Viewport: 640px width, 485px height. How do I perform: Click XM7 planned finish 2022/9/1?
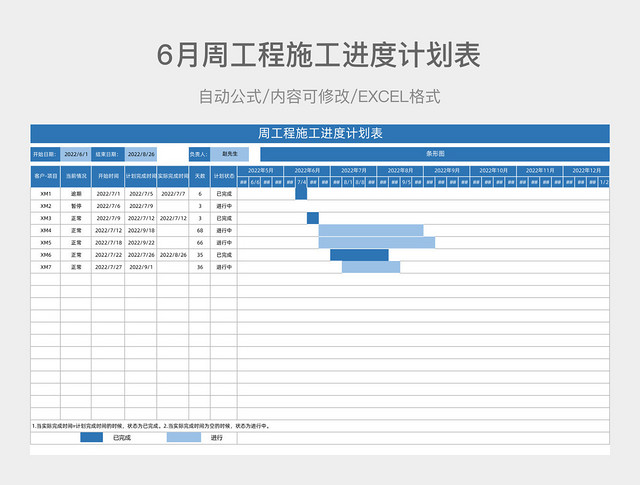click(x=141, y=267)
